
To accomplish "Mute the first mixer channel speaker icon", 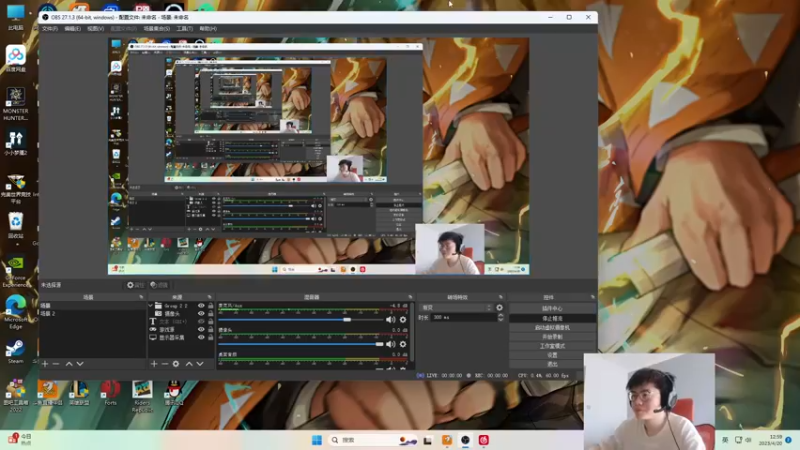I will pos(391,320).
